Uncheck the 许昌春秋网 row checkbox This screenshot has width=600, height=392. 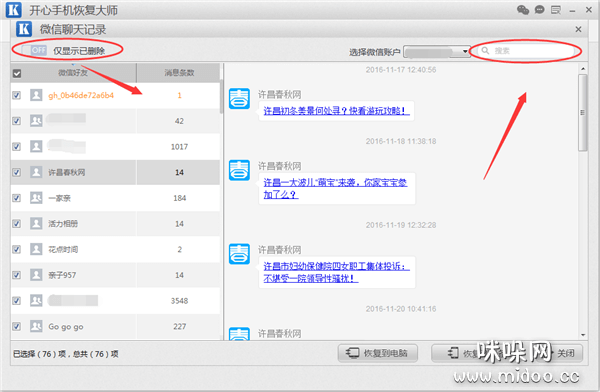(16, 172)
